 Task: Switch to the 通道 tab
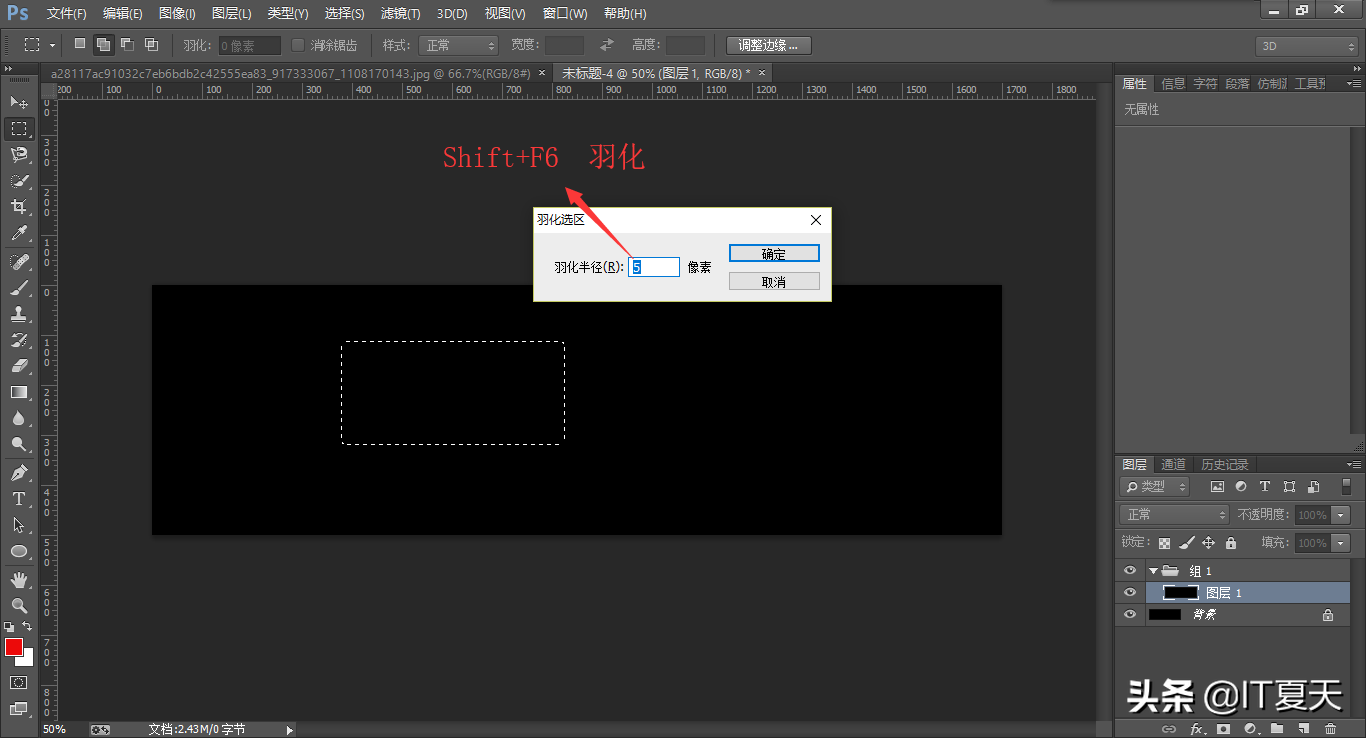[x=1173, y=464]
